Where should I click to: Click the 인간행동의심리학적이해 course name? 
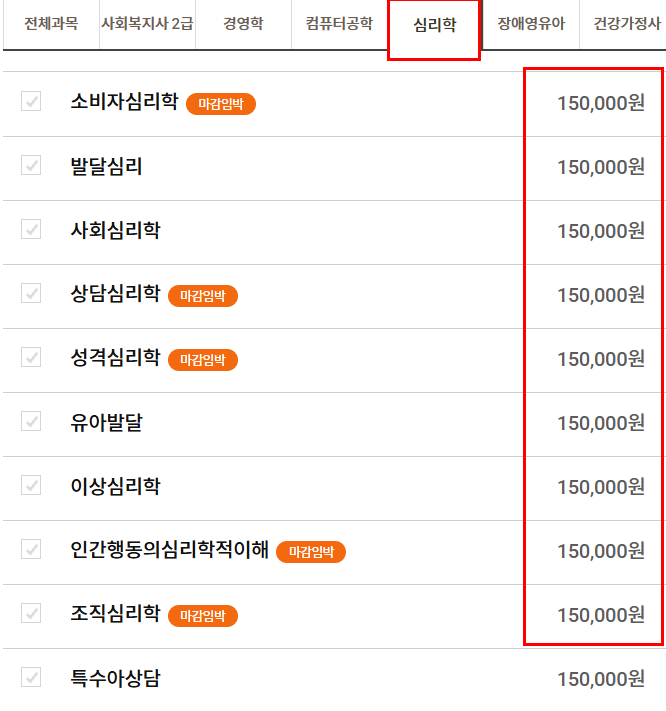pos(169,551)
